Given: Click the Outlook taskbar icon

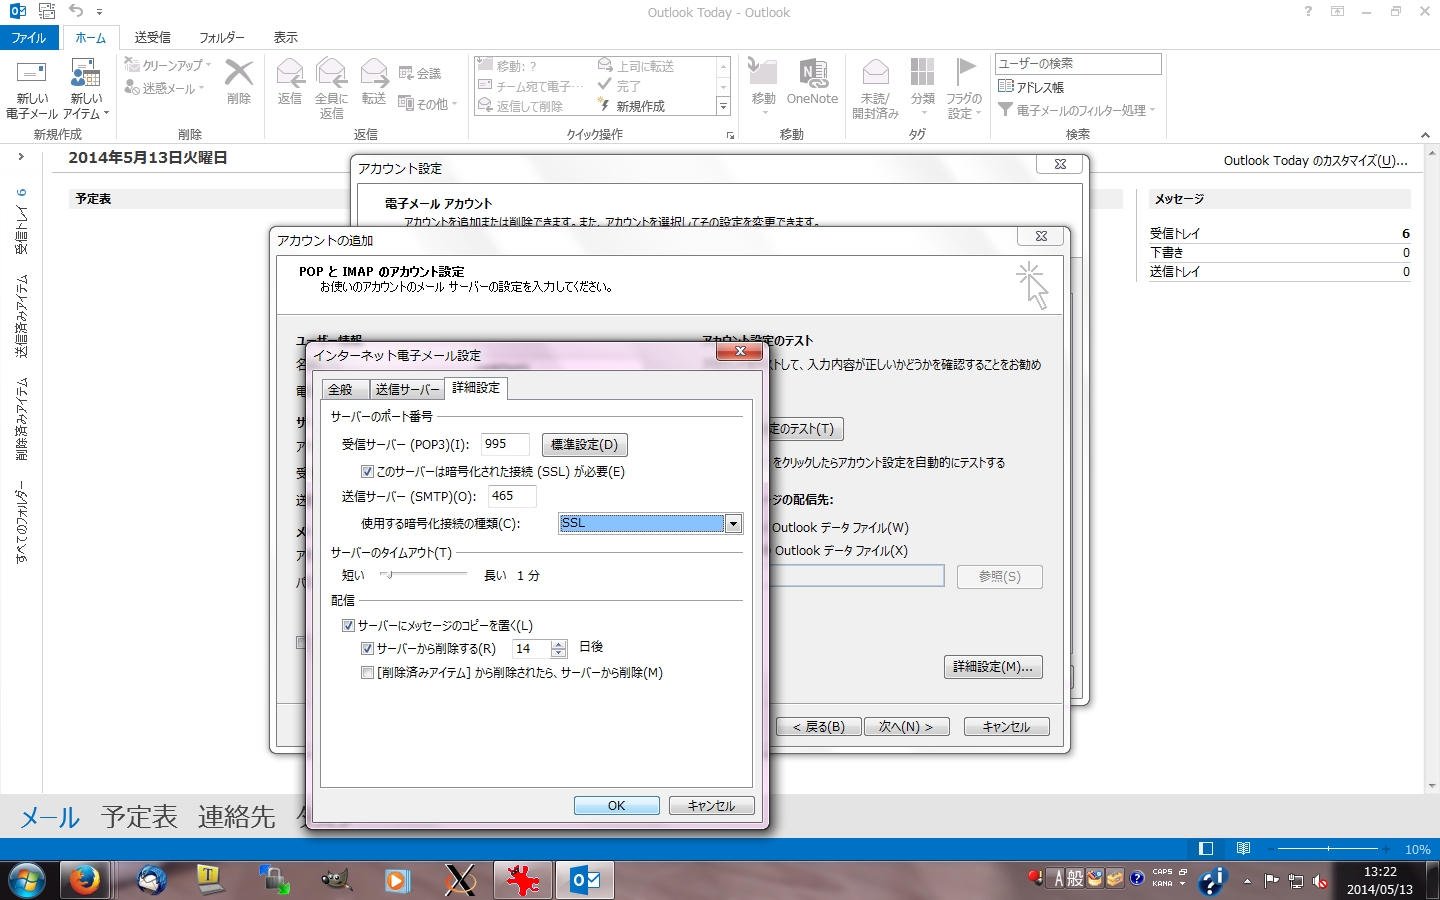Looking at the screenshot, I should pos(585,880).
